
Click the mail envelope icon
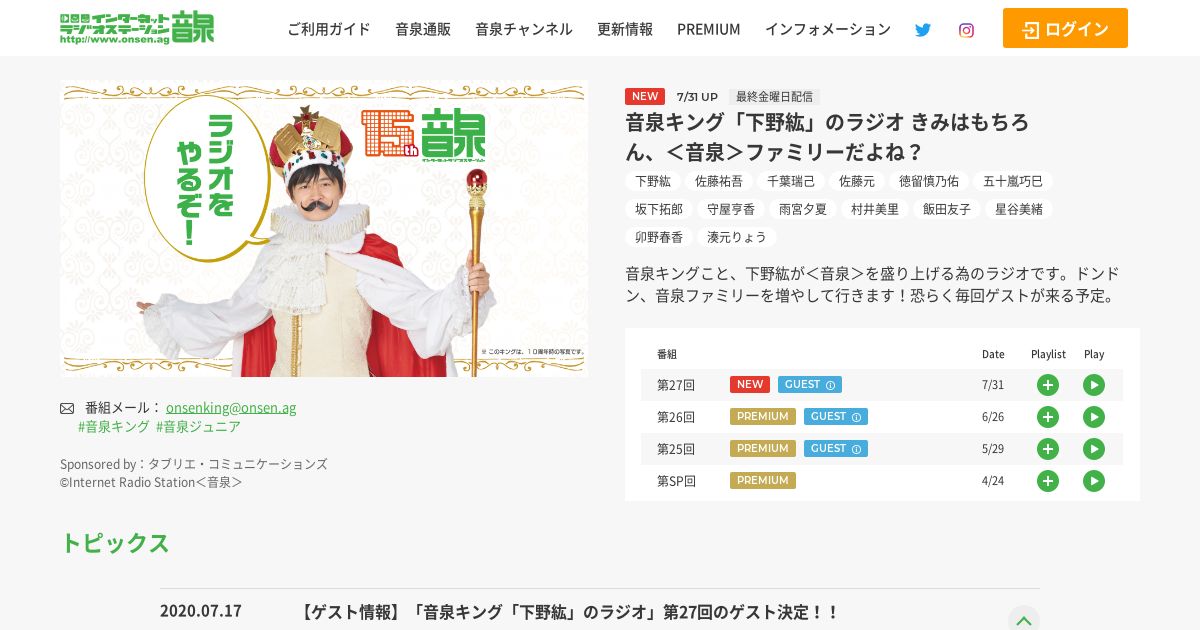[x=67, y=408]
